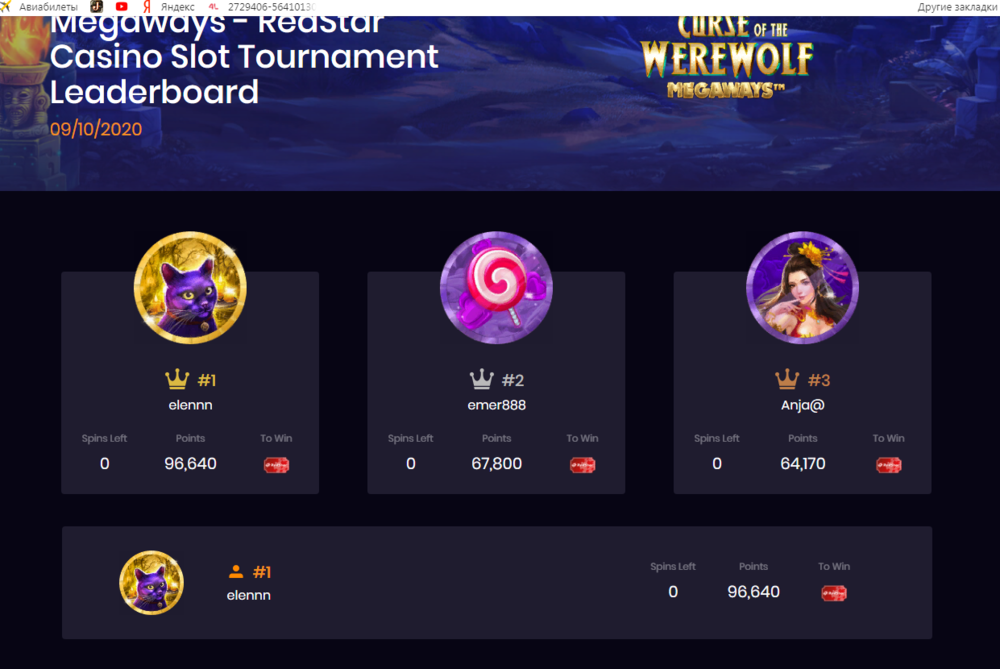Image resolution: width=1000 pixels, height=669 pixels.
Task: Click elennn's red To Win prize ticket
Action: (x=276, y=465)
